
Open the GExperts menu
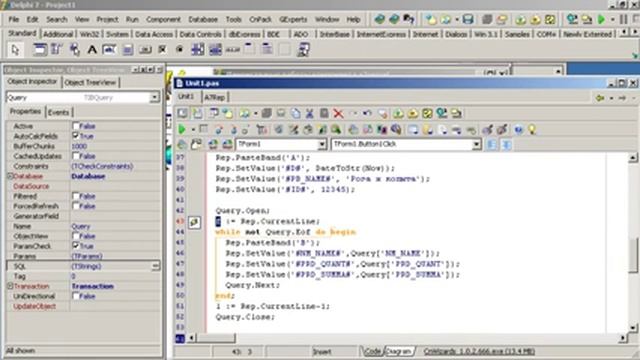tap(293, 19)
